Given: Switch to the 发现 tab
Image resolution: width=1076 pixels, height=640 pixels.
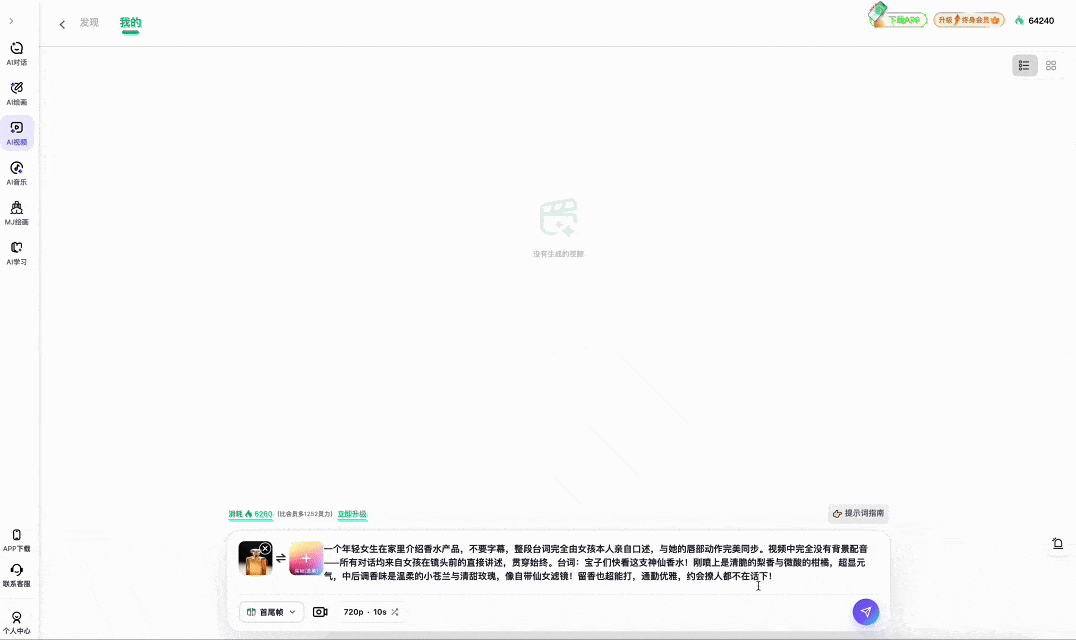Looking at the screenshot, I should pos(89,23).
